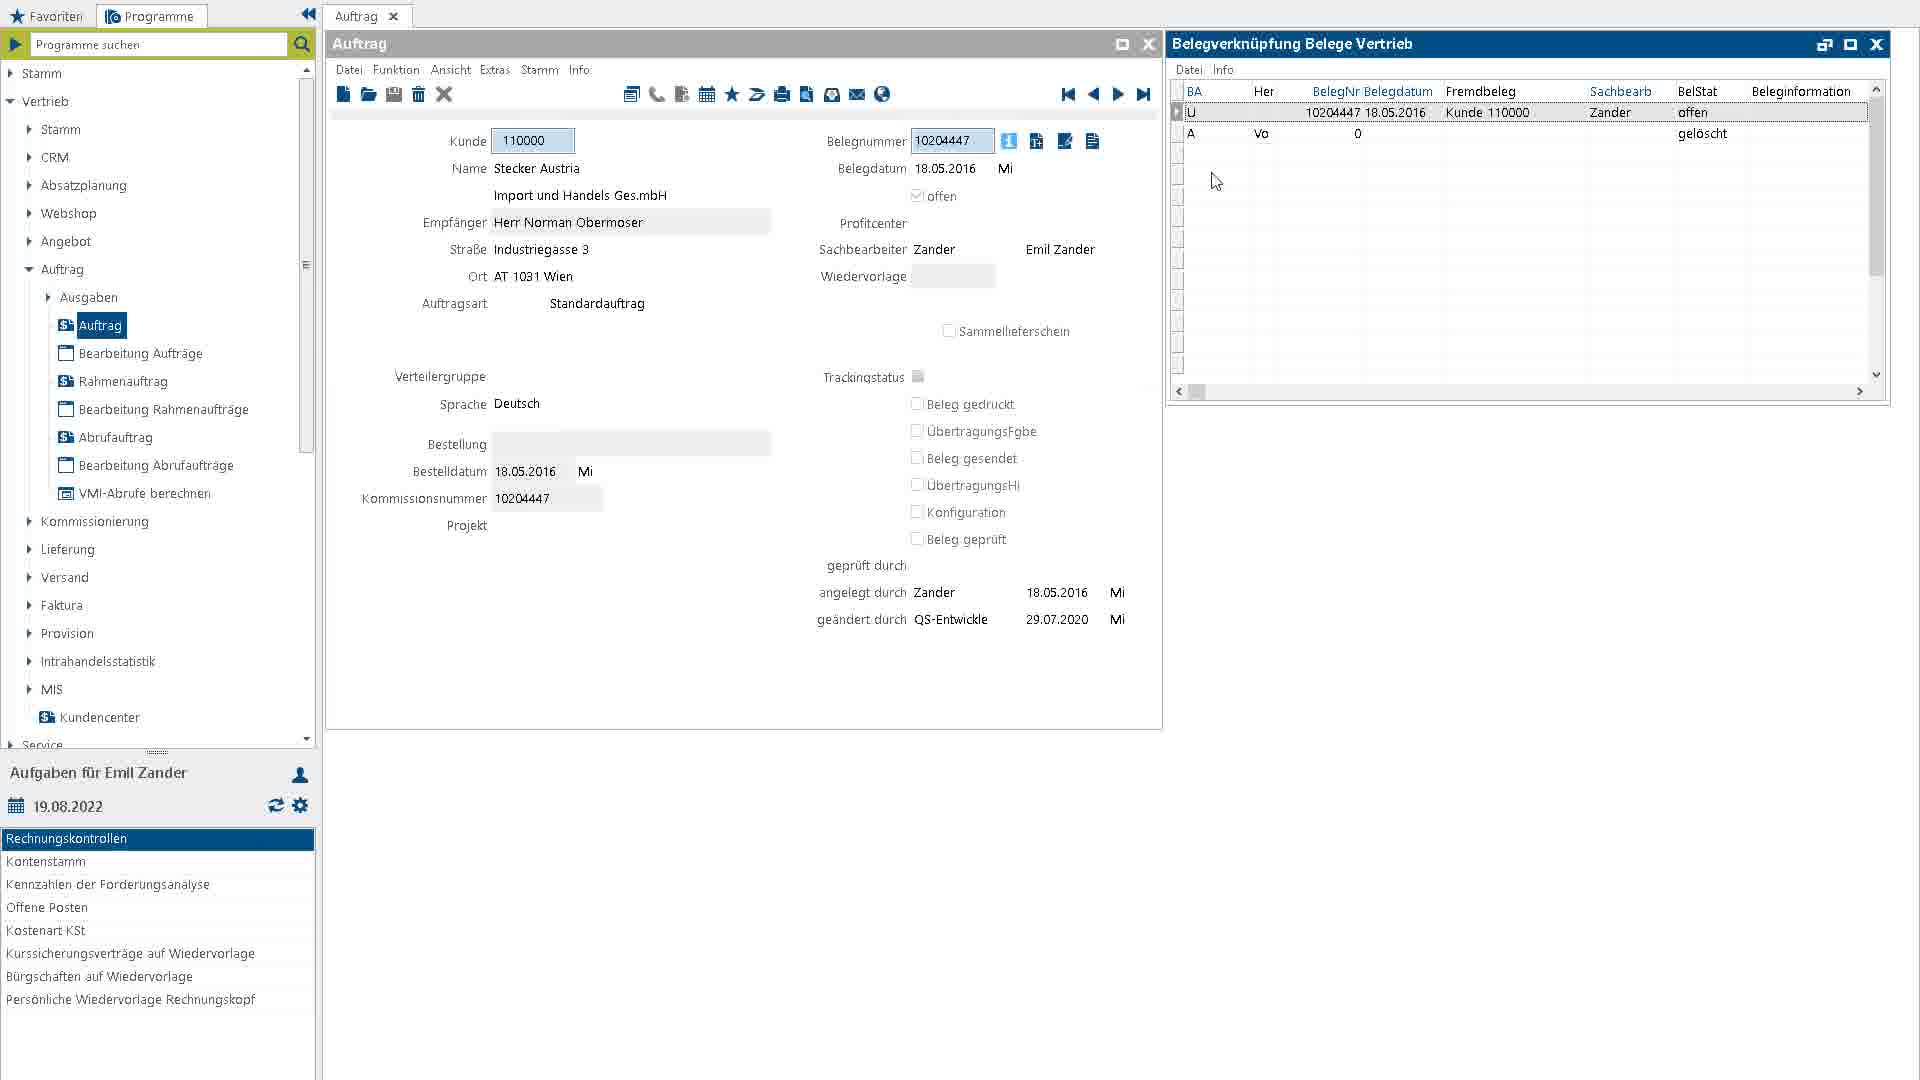Click the next record navigation arrow
This screenshot has width=1920, height=1080.
coord(1120,94)
